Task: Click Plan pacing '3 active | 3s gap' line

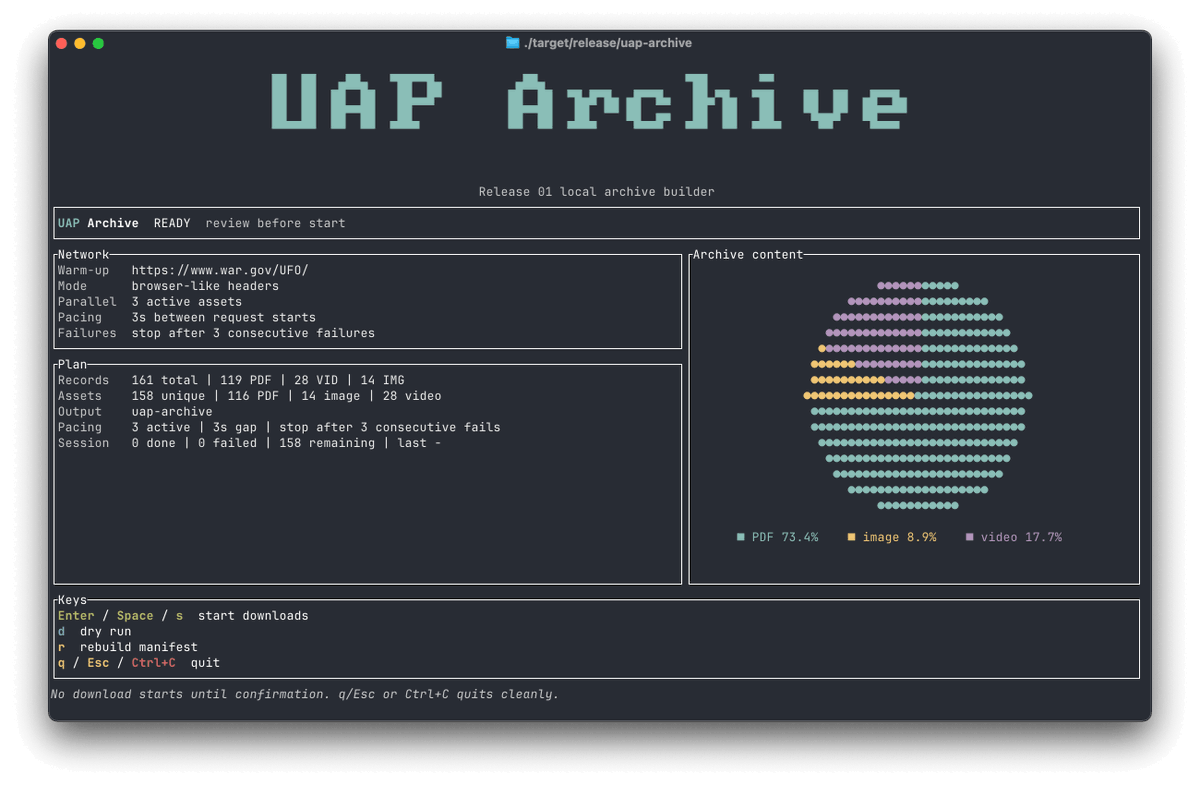Action: click(x=316, y=427)
